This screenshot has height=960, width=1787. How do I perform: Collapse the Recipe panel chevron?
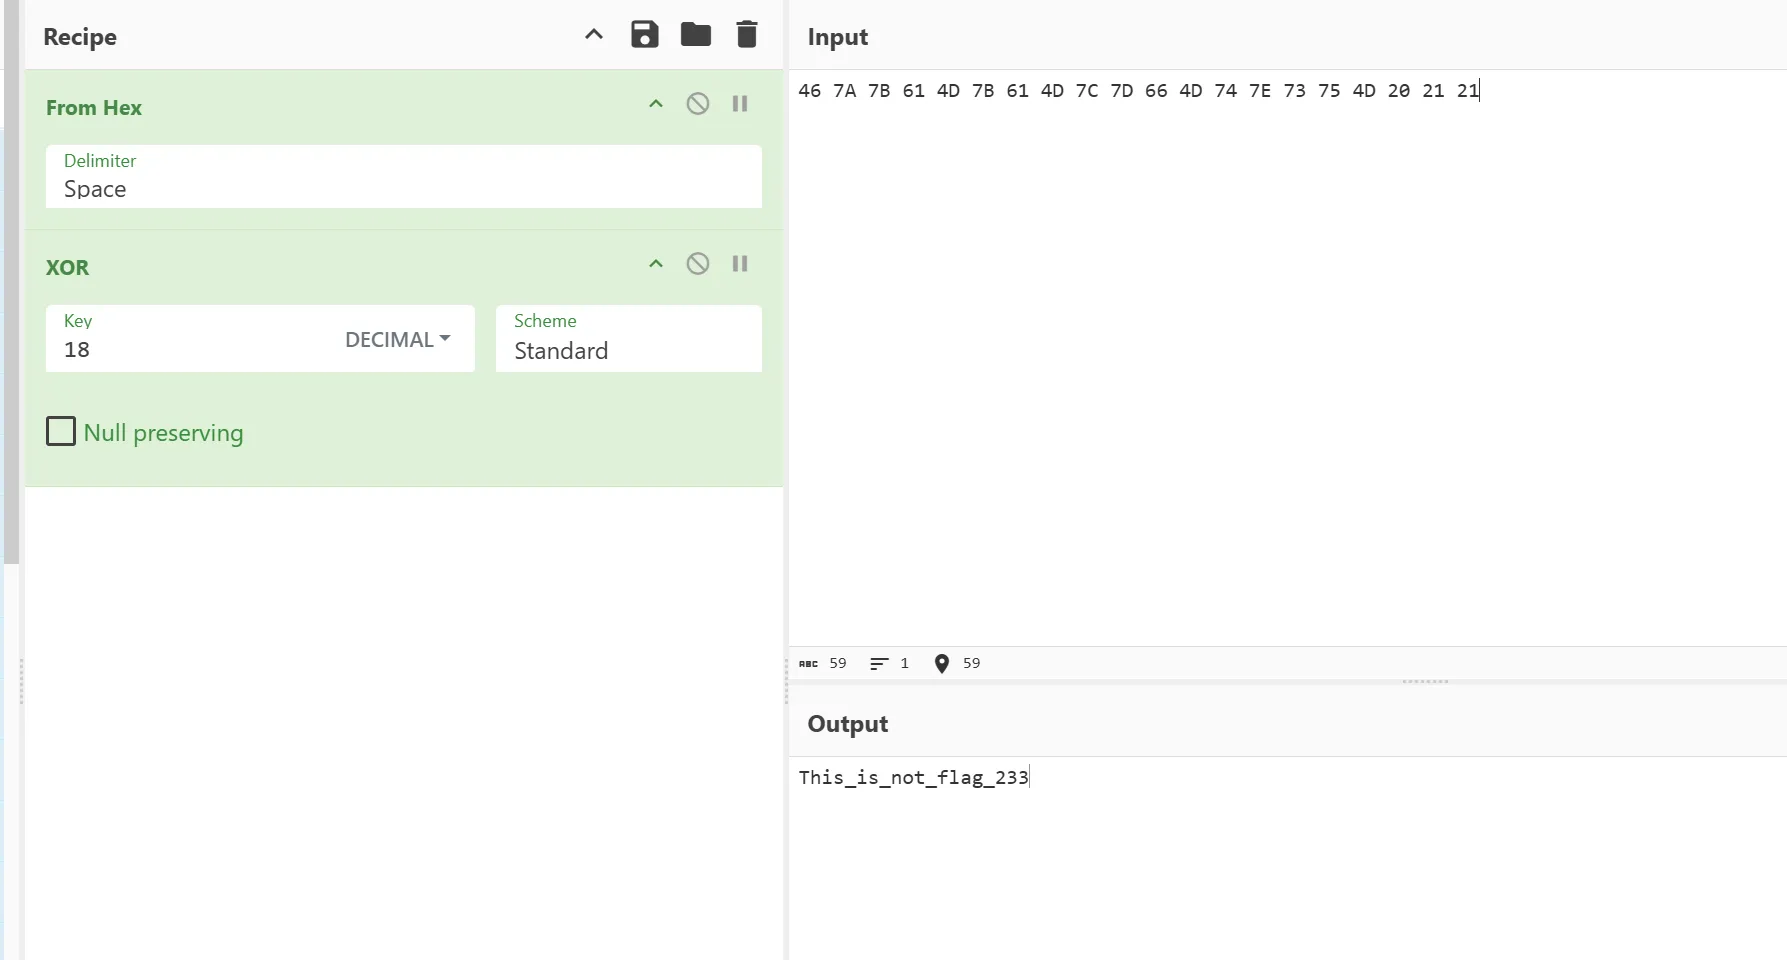(x=593, y=35)
